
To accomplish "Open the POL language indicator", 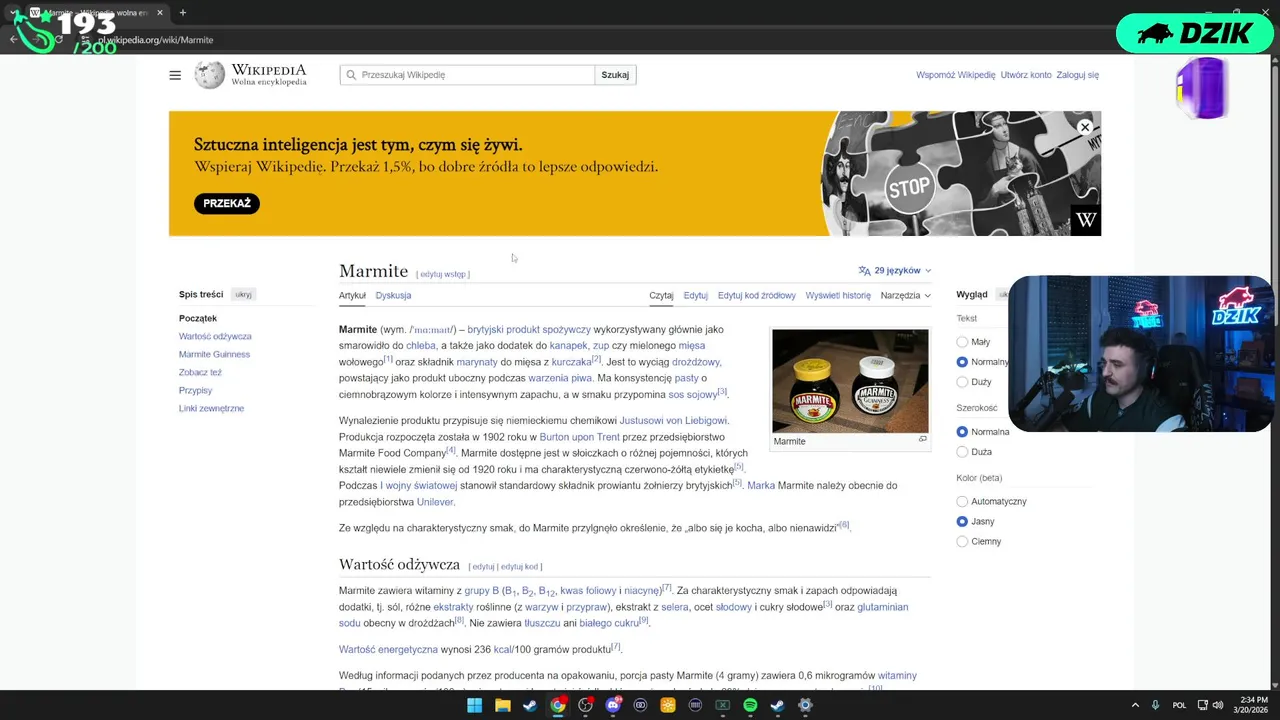I will pyautogui.click(x=1179, y=705).
